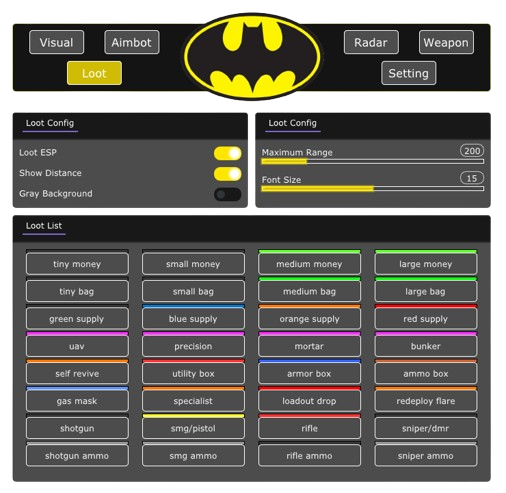Enable the Gray Background toggle
Image resolution: width=506 pixels, height=493 pixels.
227,194
